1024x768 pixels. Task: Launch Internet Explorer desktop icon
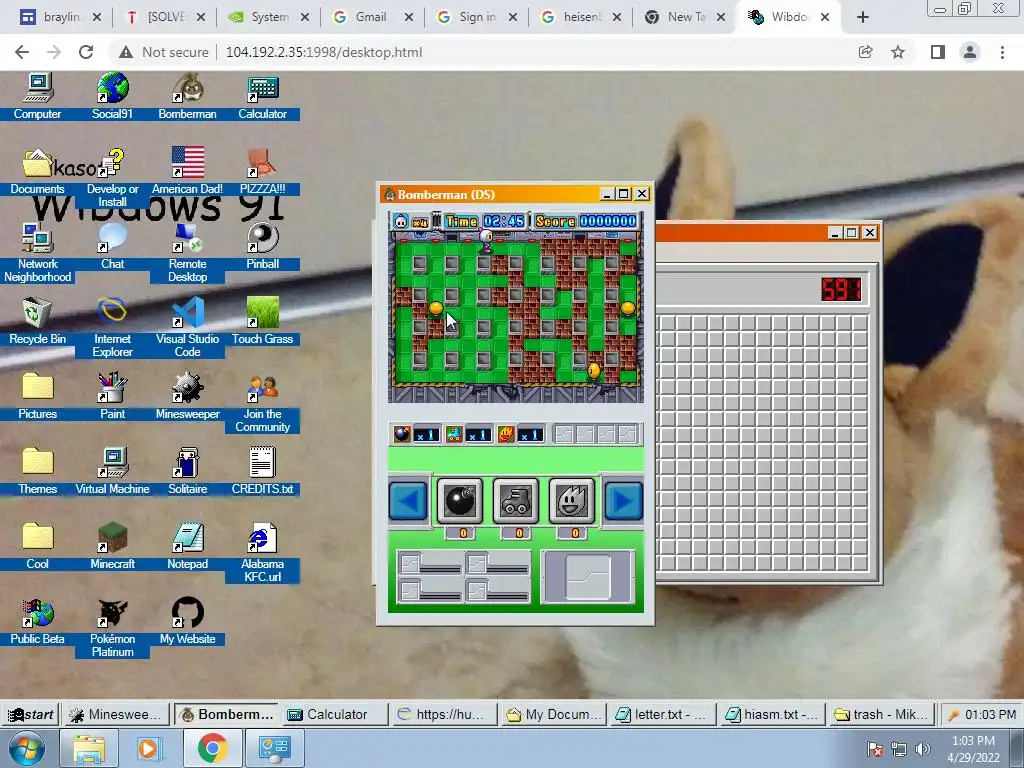[112, 312]
